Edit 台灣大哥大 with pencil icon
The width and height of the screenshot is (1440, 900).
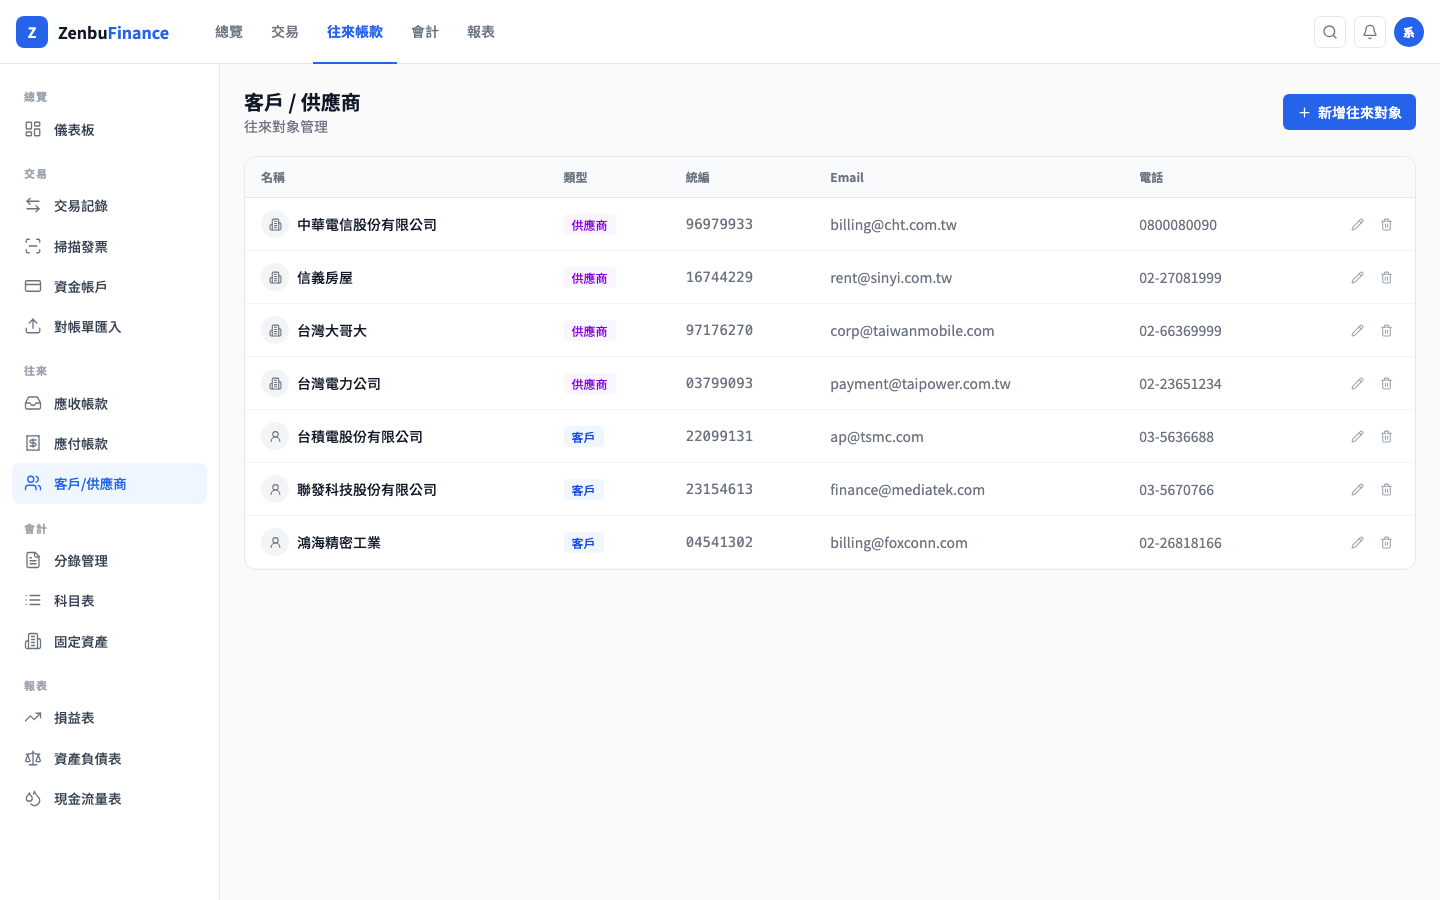pyautogui.click(x=1357, y=331)
